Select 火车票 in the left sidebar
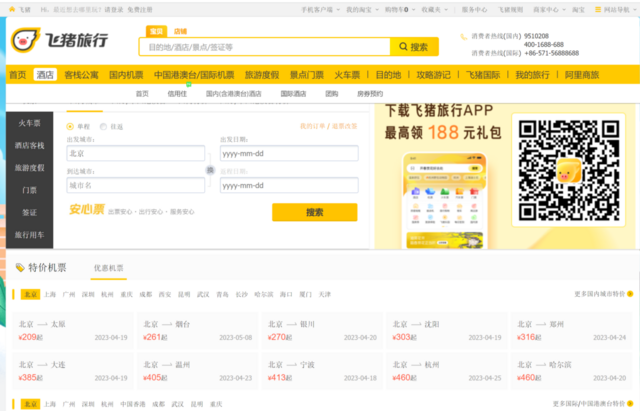640x411 pixels. tap(29, 123)
